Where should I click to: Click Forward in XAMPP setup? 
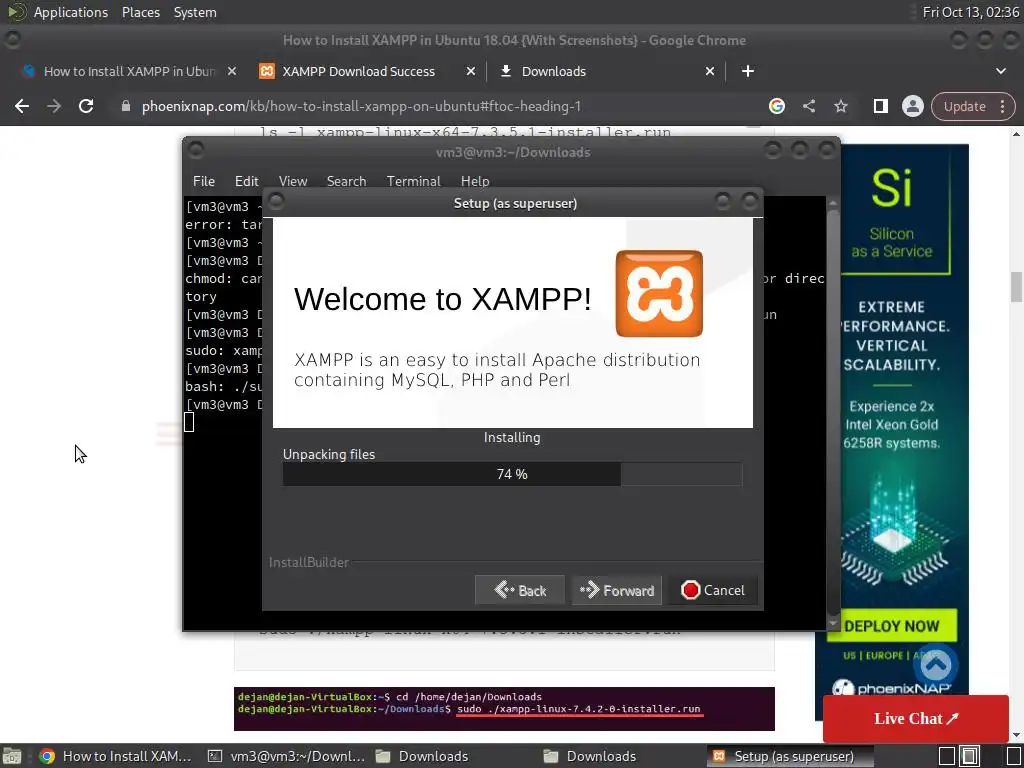click(616, 590)
